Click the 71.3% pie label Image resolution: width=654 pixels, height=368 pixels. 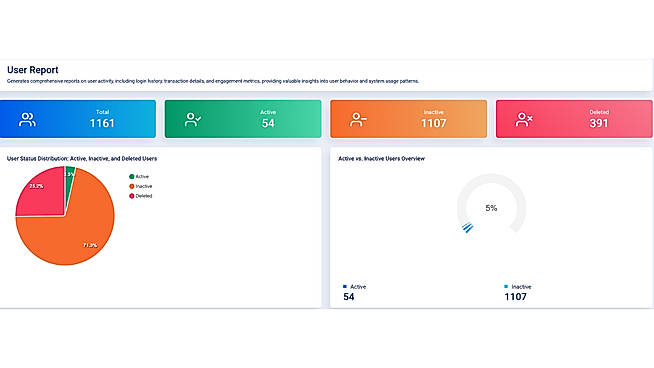(90, 245)
